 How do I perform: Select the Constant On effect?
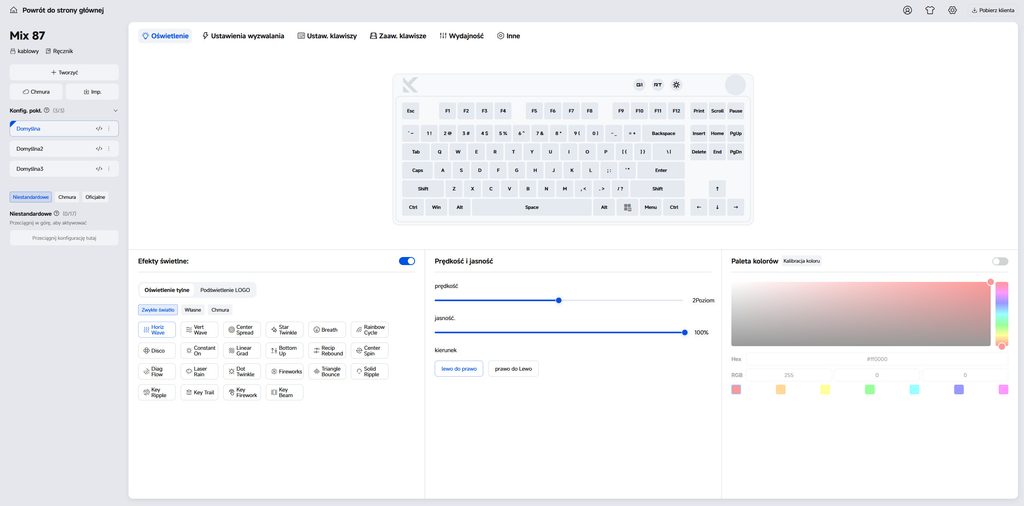click(199, 351)
